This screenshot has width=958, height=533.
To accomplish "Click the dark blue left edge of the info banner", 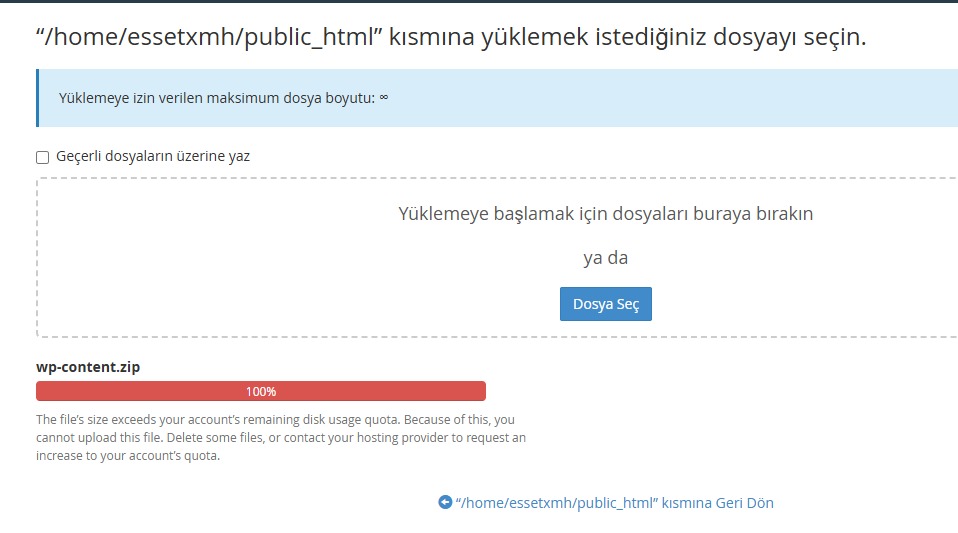I will pyautogui.click(x=38, y=98).
